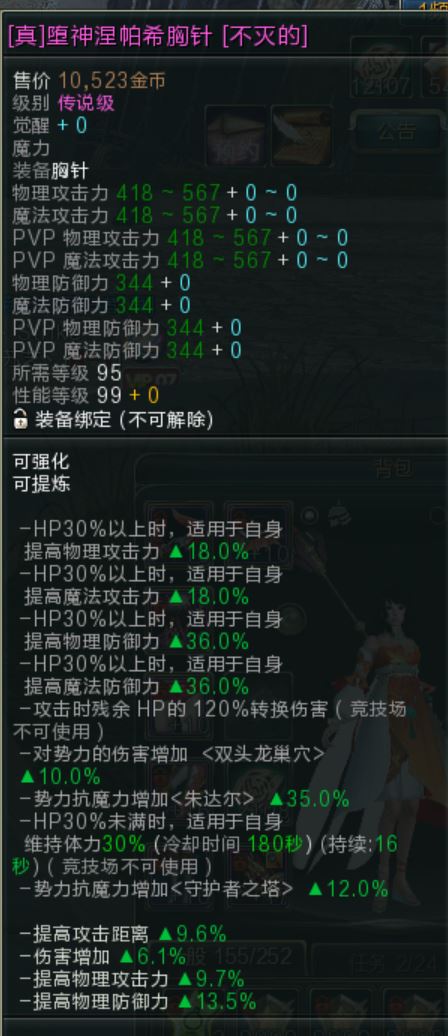Click the padlock icon beside 装备绑定
Image resolution: width=448 pixels, height=1036 pixels.
click(20, 419)
